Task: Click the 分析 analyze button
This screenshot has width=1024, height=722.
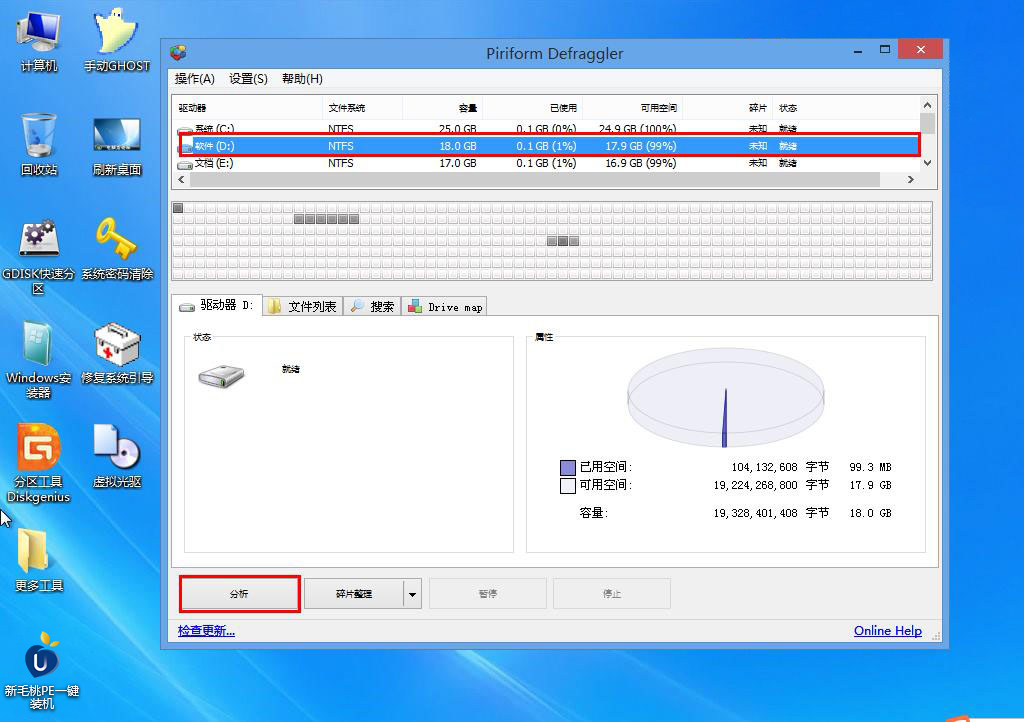Action: [240, 594]
